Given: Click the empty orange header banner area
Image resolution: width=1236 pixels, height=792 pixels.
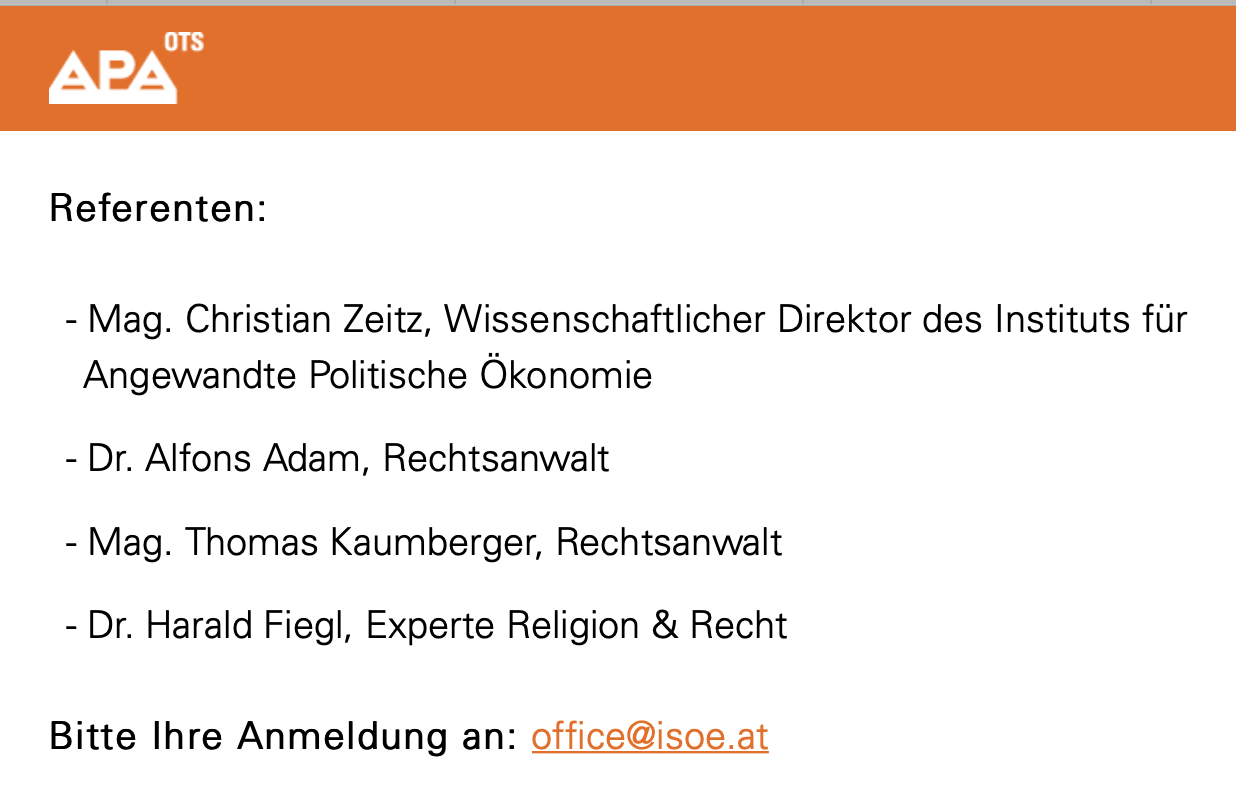Looking at the screenshot, I should point(700,68).
